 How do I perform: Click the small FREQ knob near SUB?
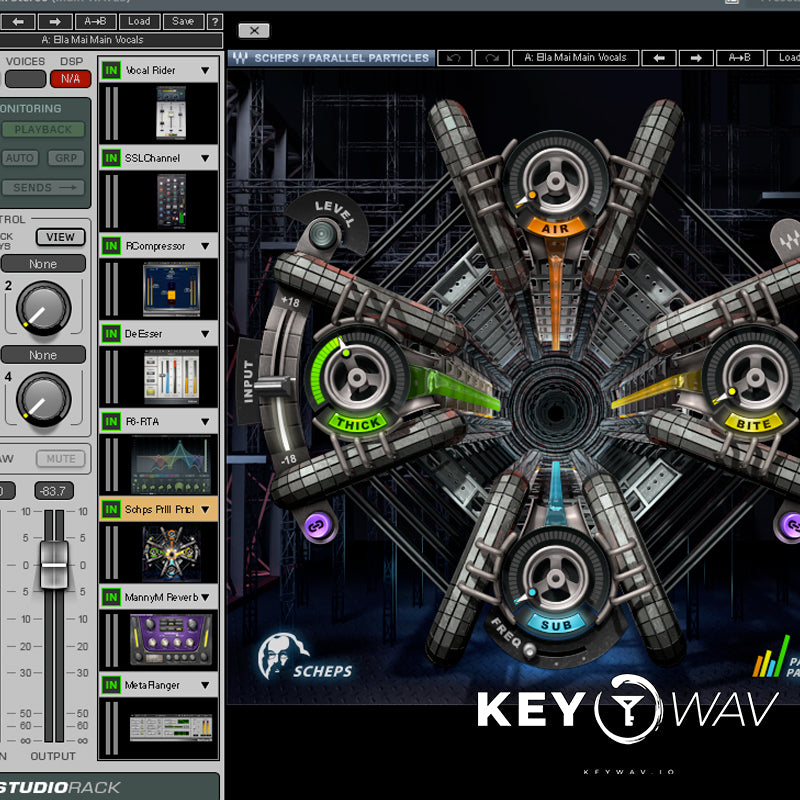(530, 651)
